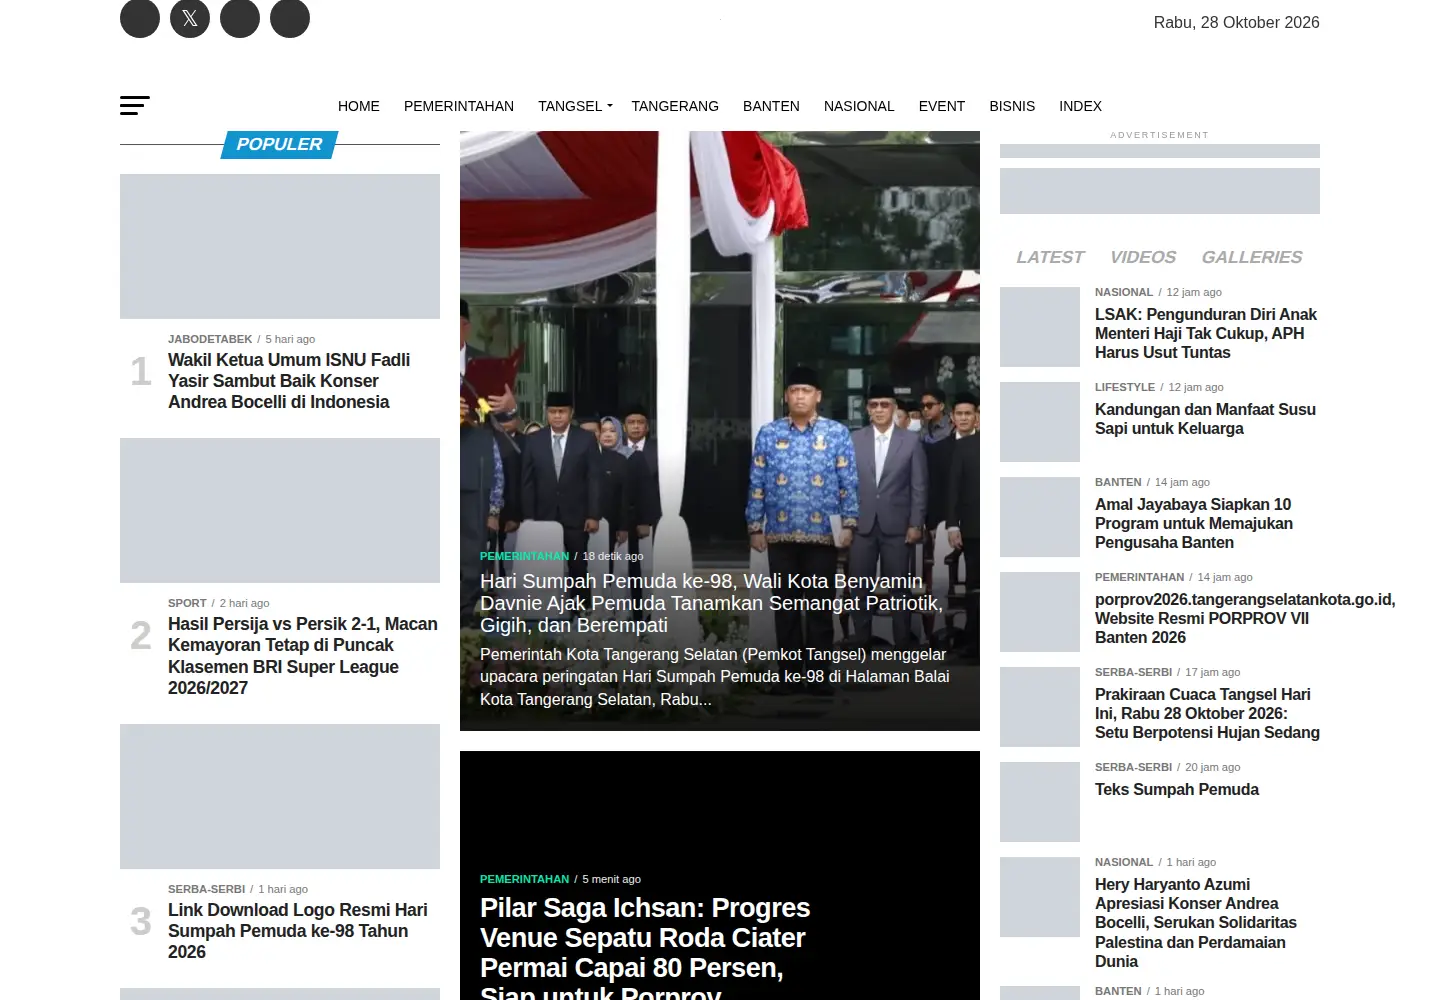1440x1000 pixels.
Task: Open the hamburger side menu icon
Action: pyautogui.click(x=135, y=105)
